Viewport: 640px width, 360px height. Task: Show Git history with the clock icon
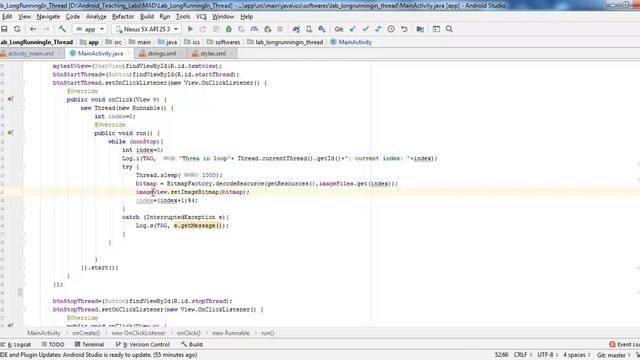point(391,29)
